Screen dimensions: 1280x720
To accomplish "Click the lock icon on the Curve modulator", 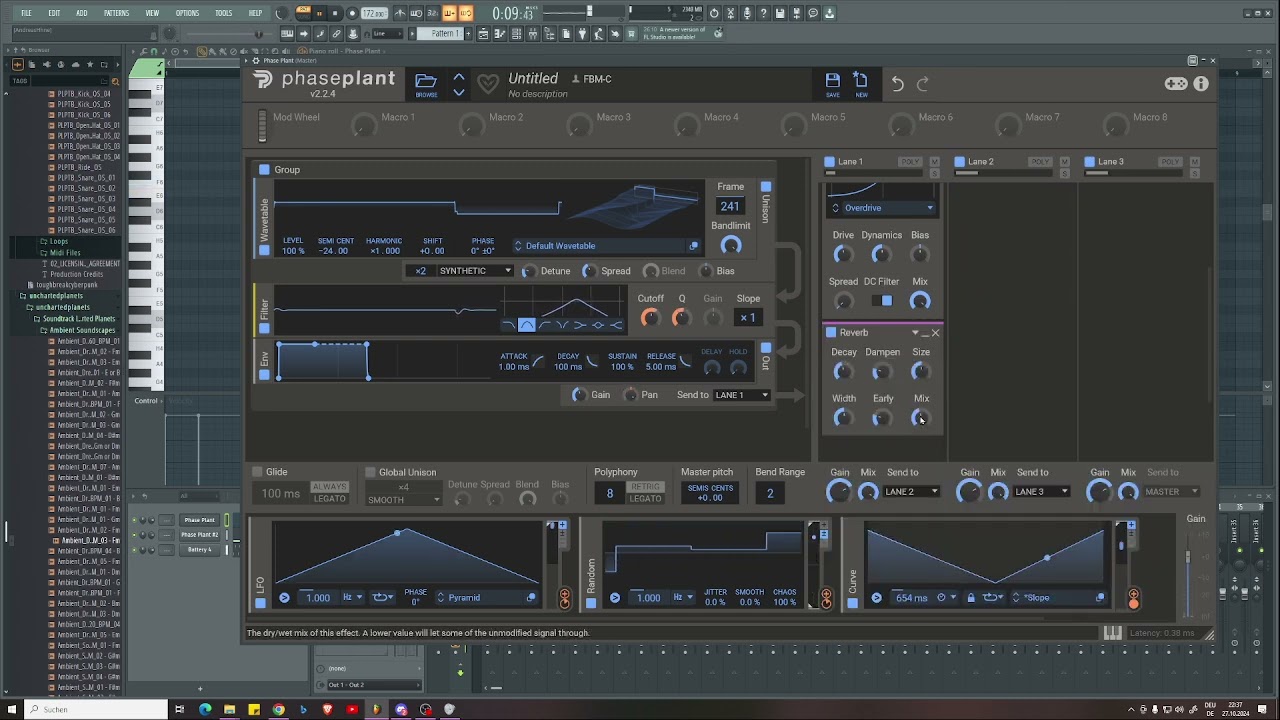I will pyautogui.click(x=970, y=598).
